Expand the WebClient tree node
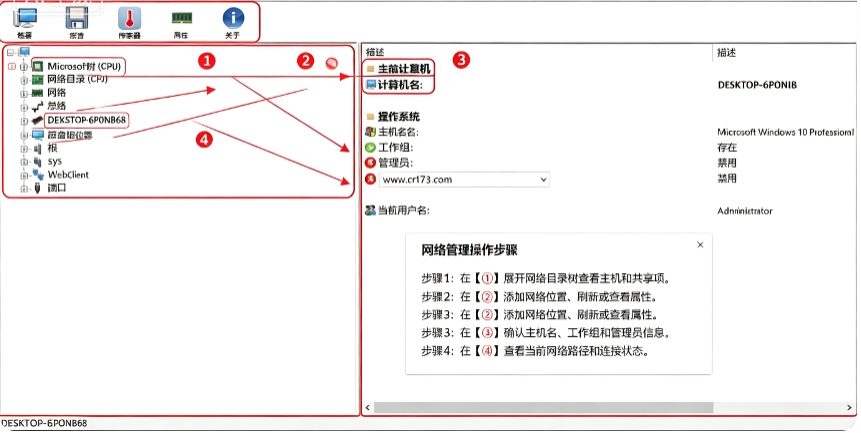 click(24, 176)
